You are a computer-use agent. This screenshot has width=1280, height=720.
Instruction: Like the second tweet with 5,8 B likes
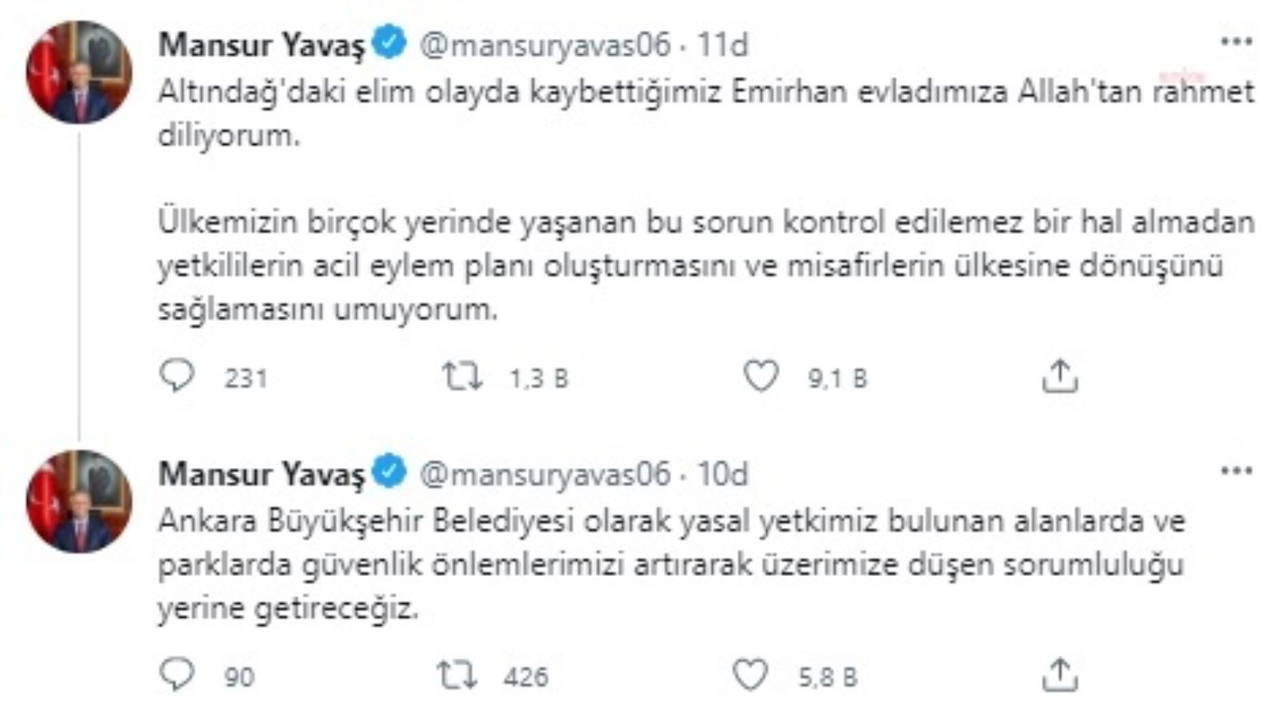[x=751, y=675]
